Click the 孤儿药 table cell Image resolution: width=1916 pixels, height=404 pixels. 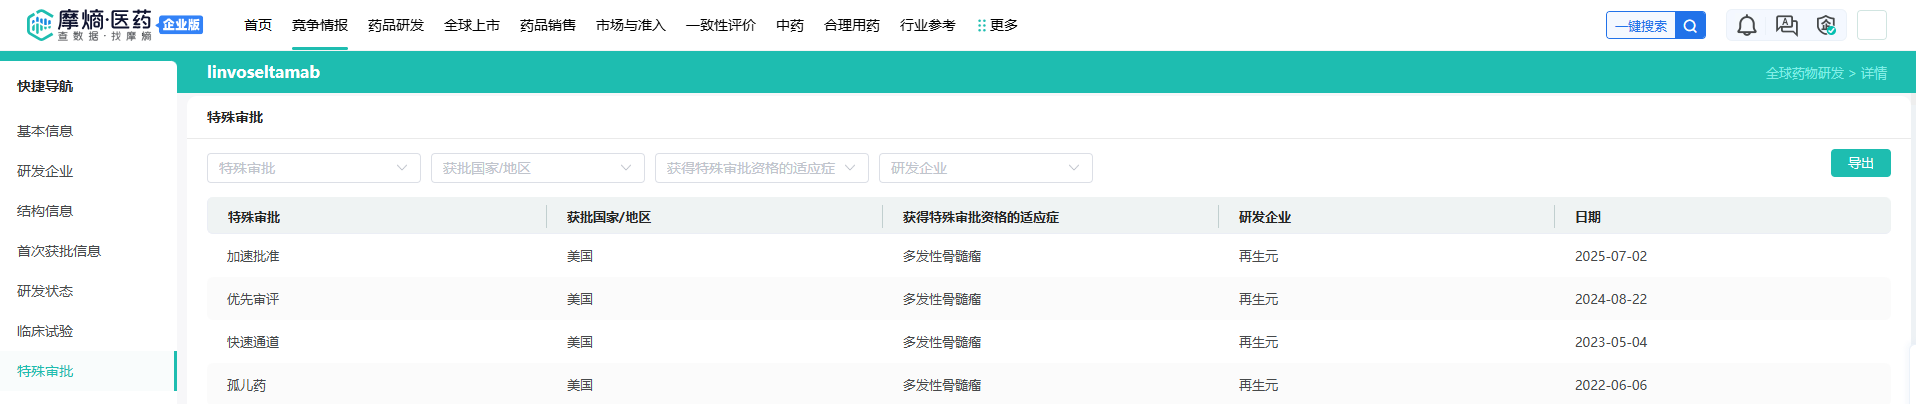coord(246,385)
